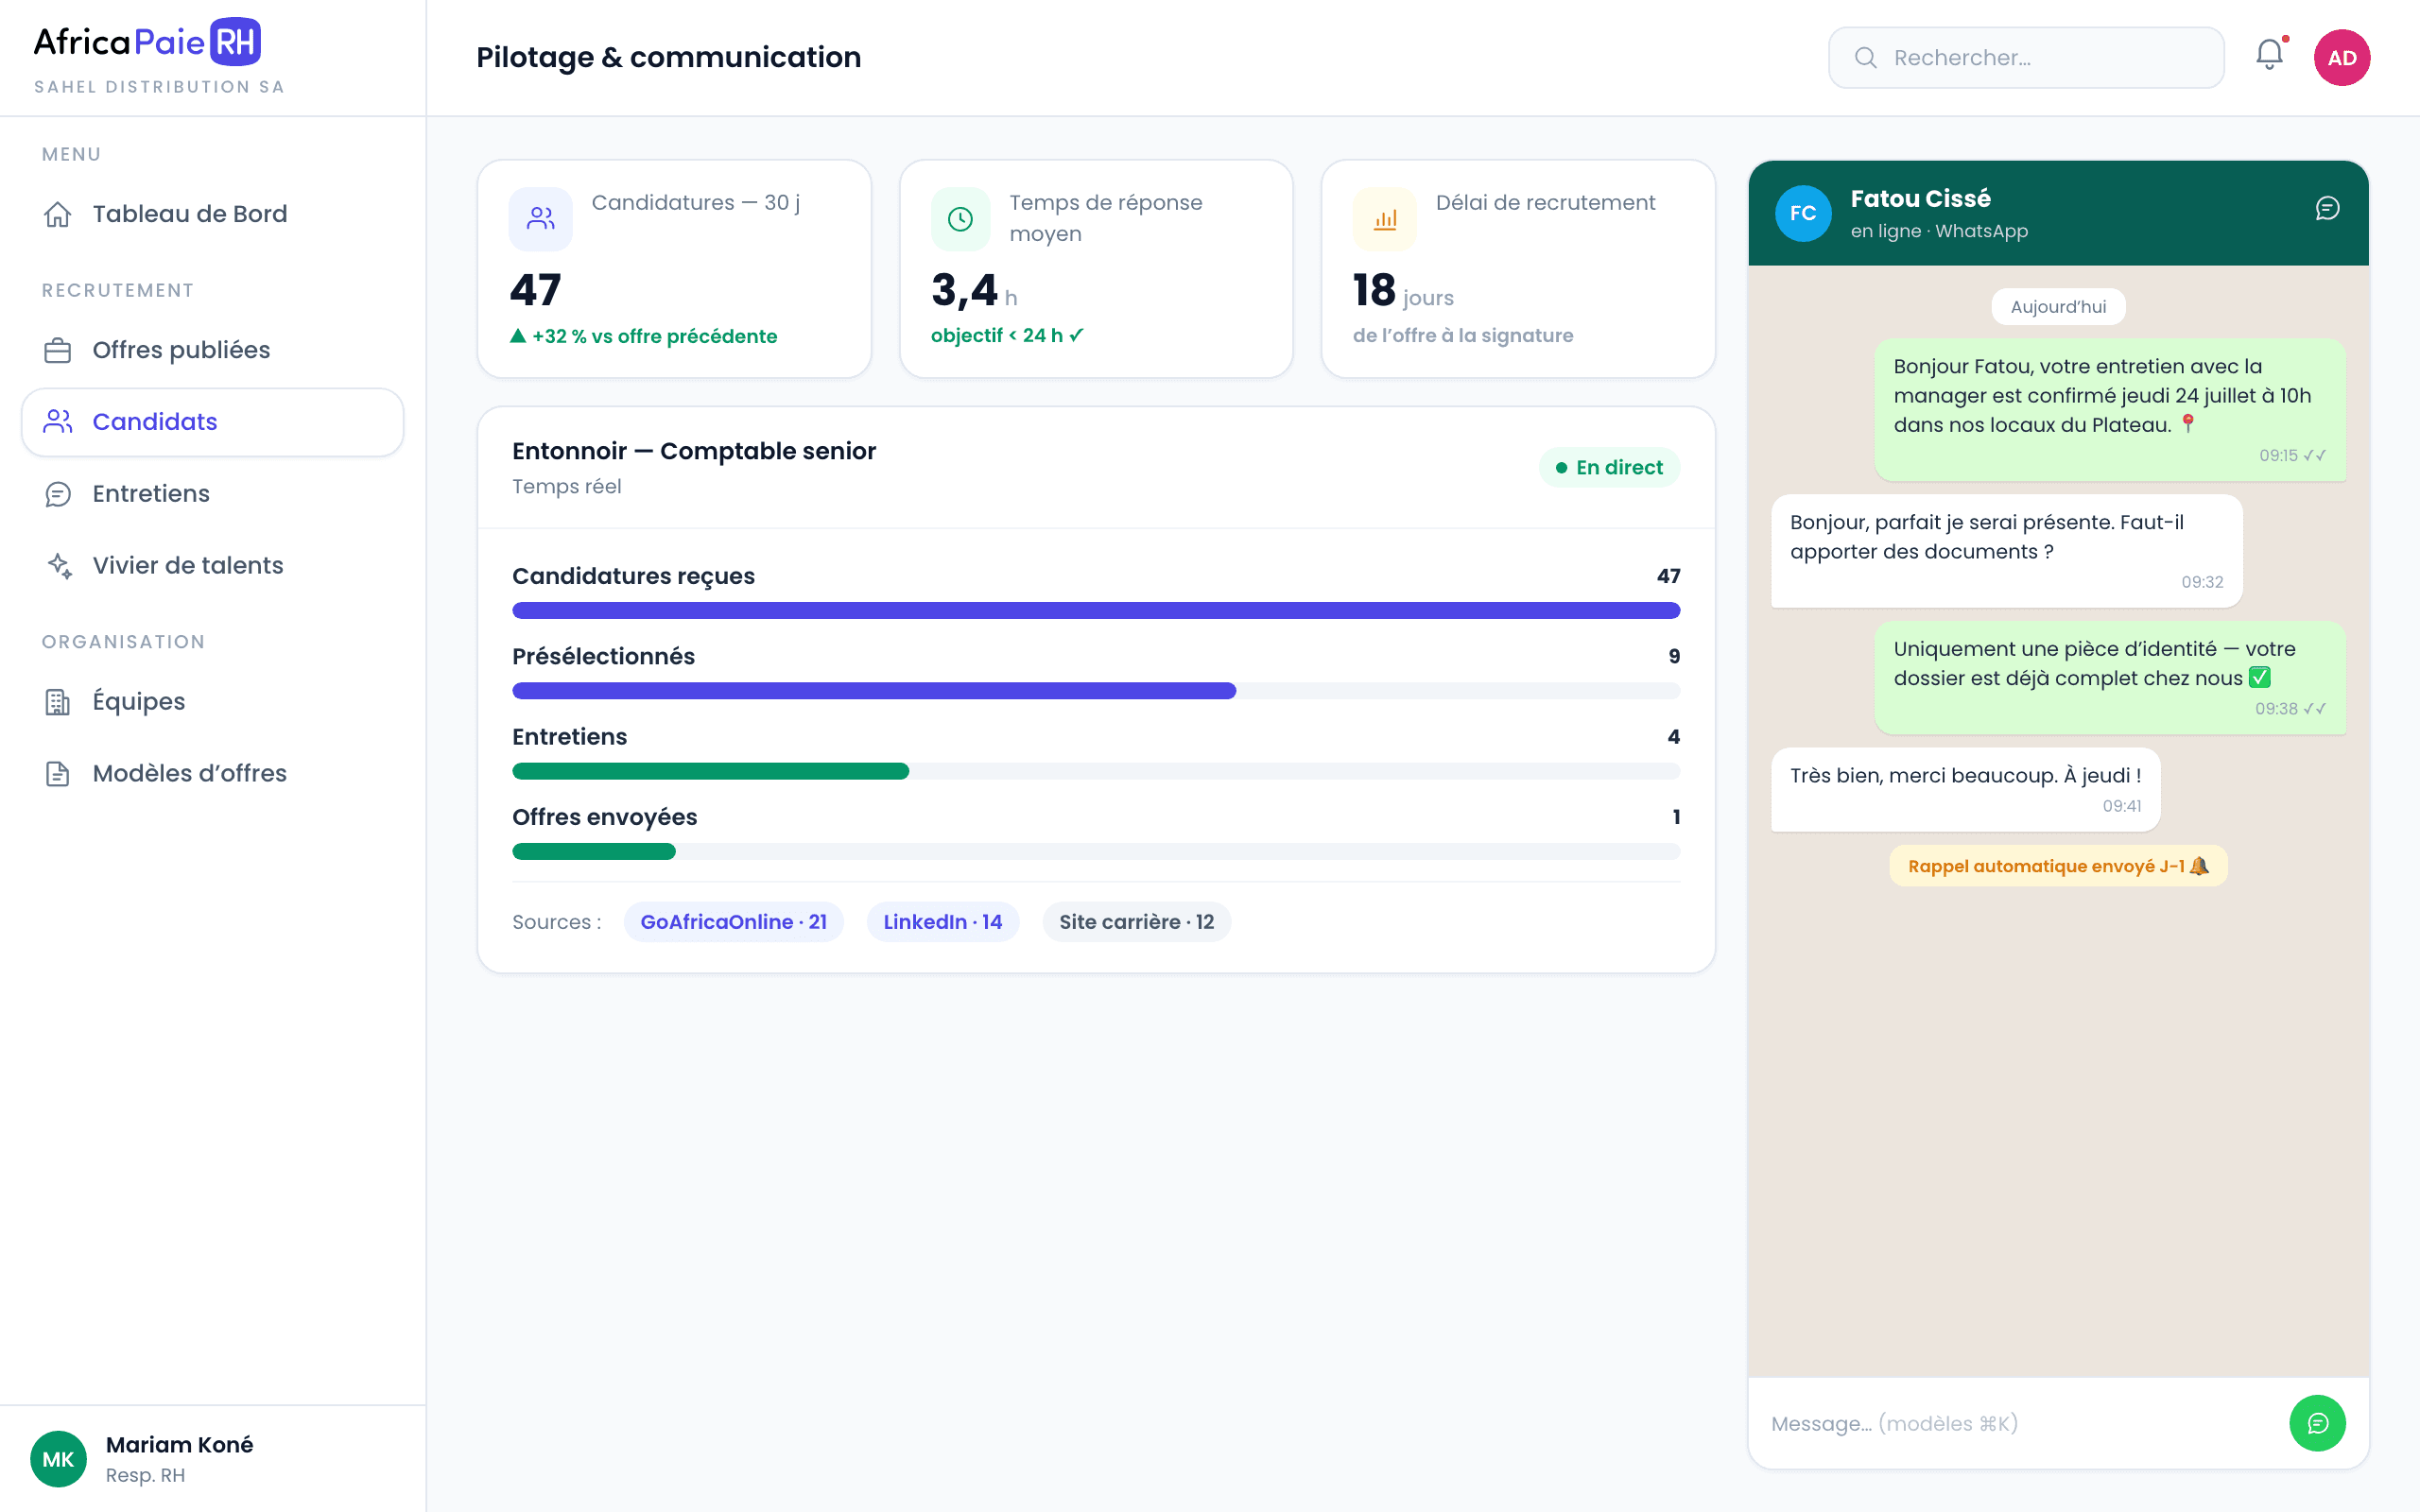Click the SAHEL DISTRIBUTION SA company name
The height and width of the screenshot is (1512, 2420).
(x=159, y=87)
